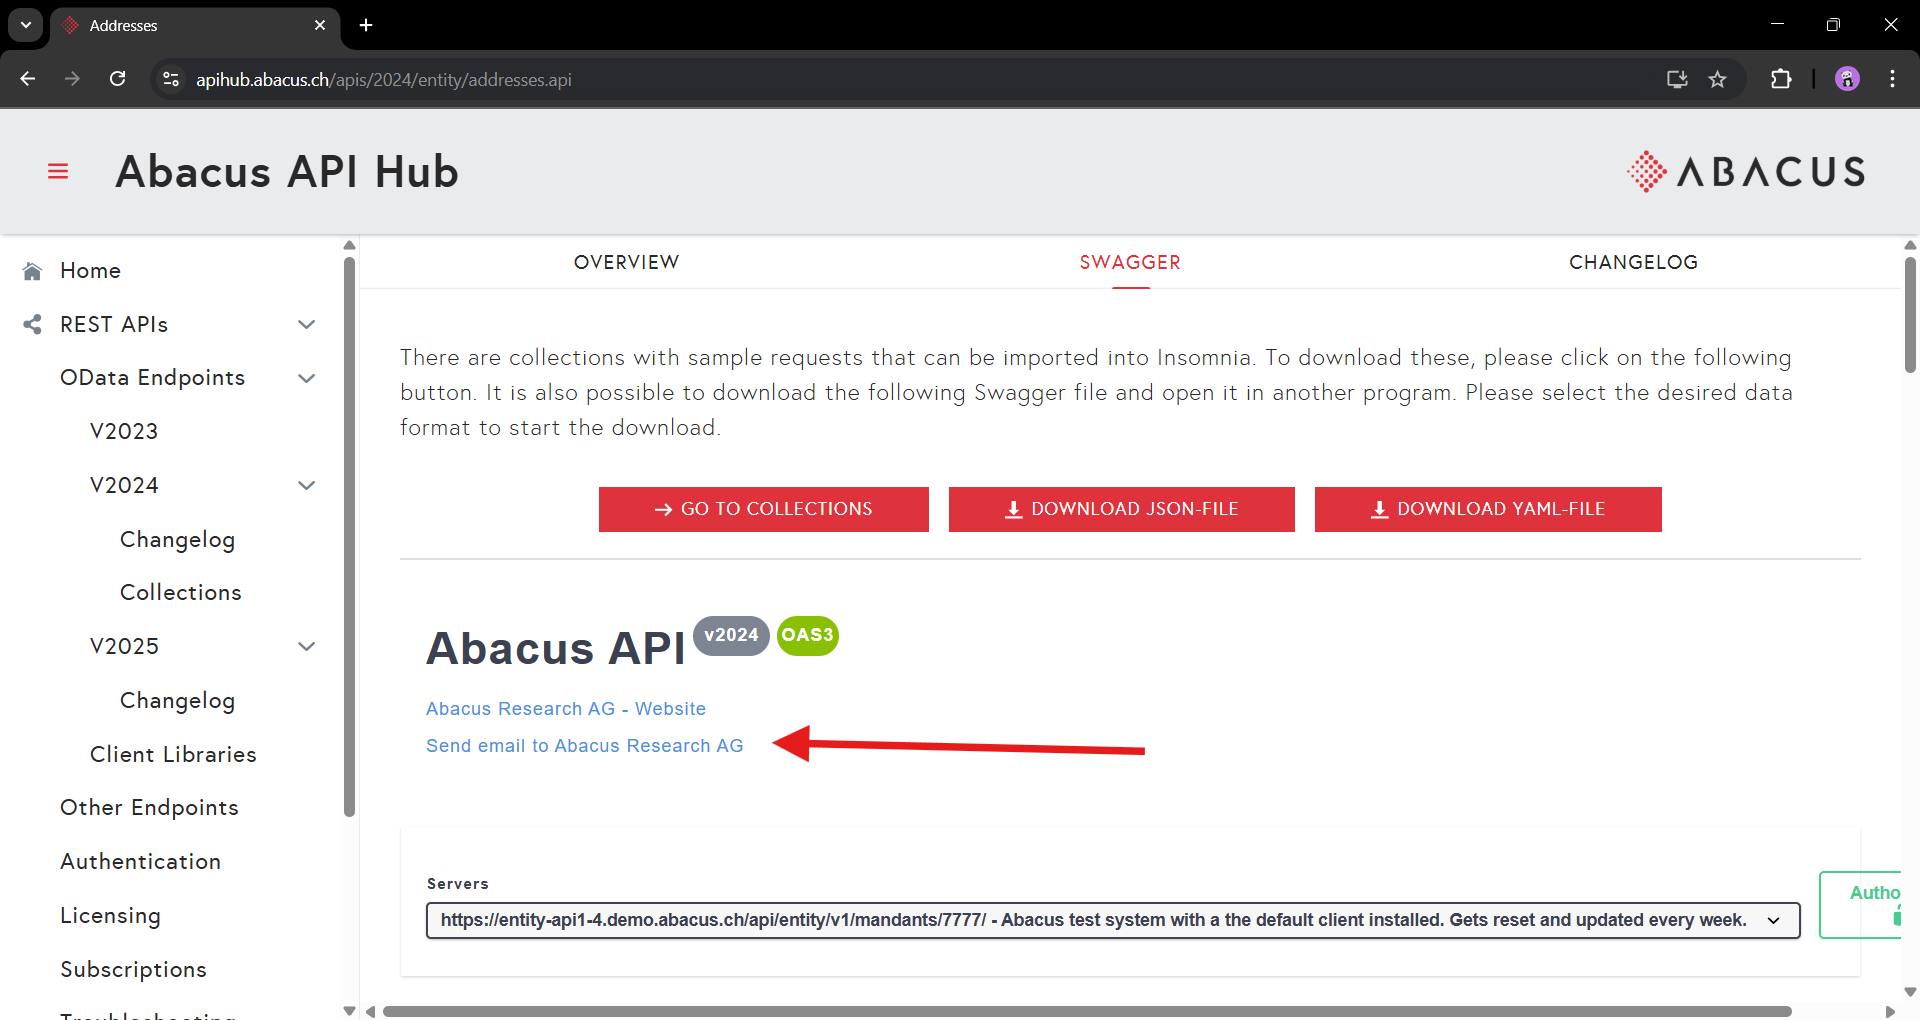
Task: Open Licensing in the sidebar
Action: point(110,916)
